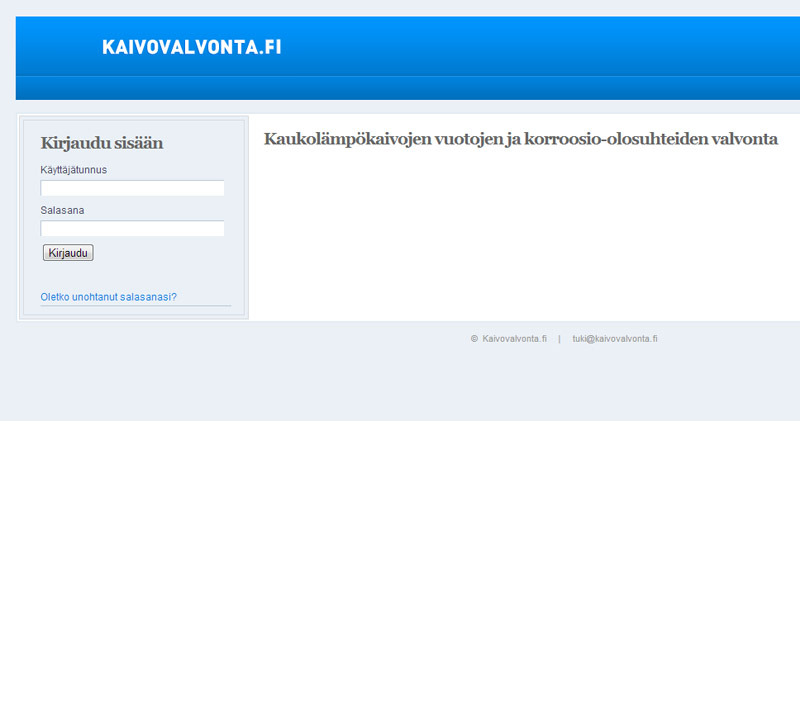Click the KAIVOVALVONTA.FI logo
This screenshot has height=715, width=800.
tap(191, 46)
